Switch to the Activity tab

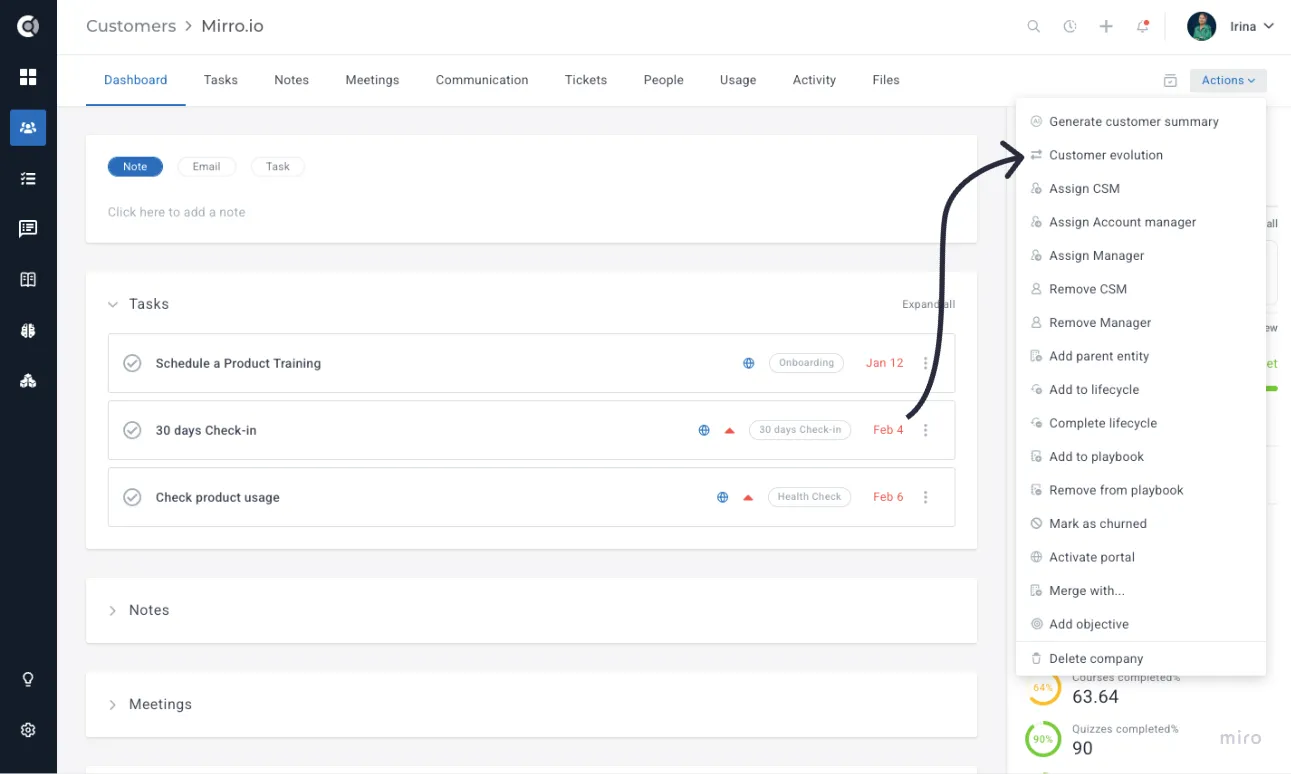814,80
